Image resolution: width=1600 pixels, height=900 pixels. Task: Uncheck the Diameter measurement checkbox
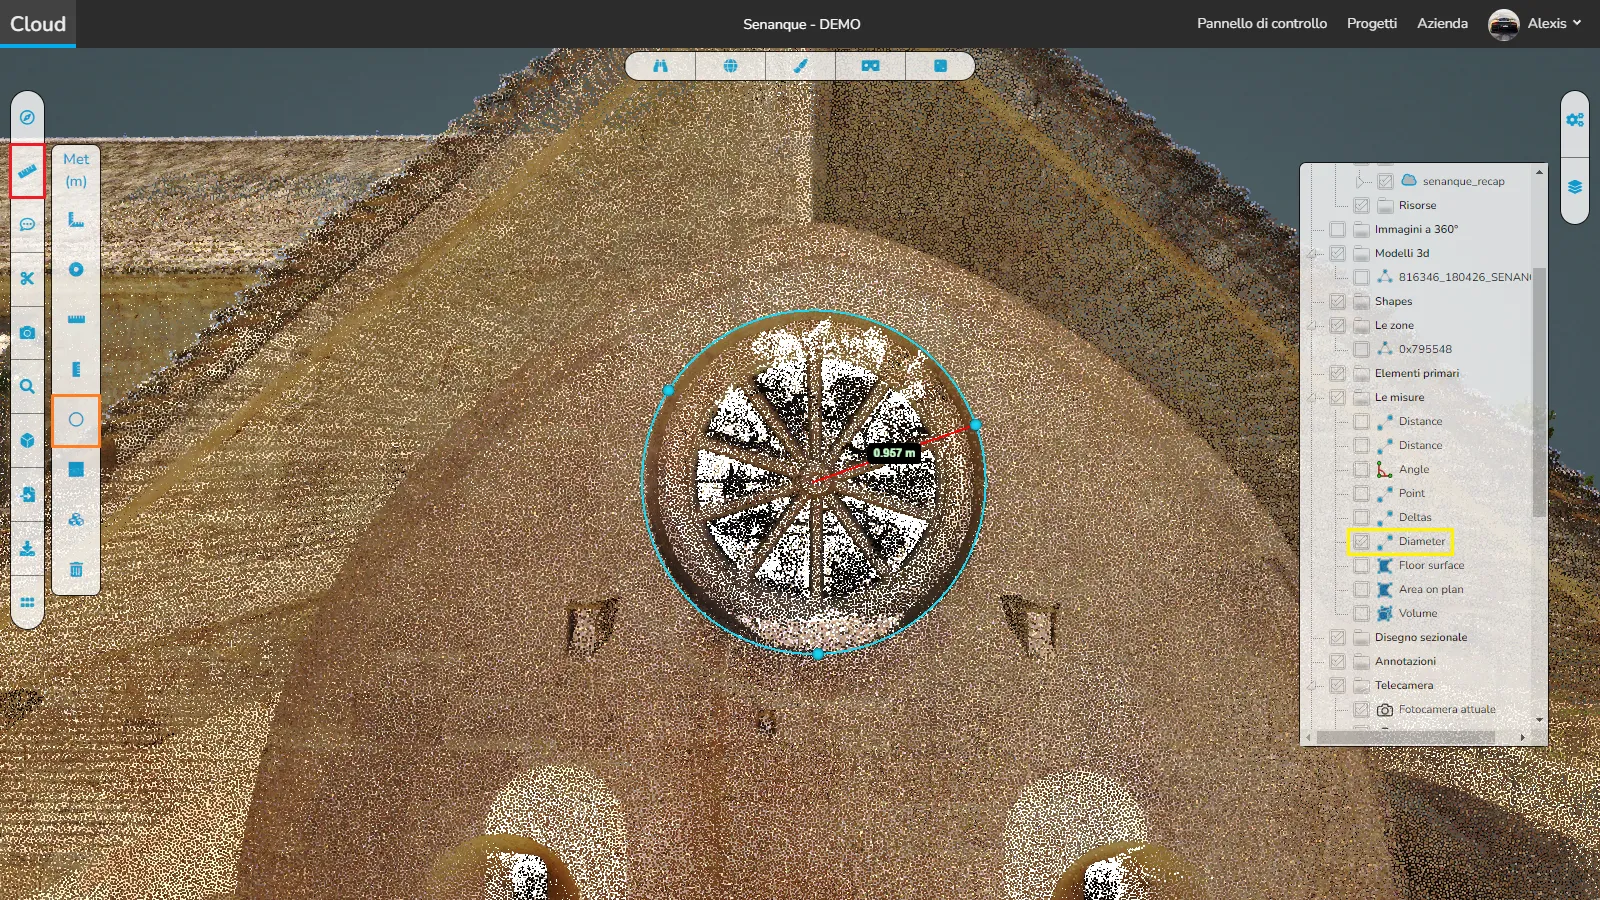(1361, 541)
